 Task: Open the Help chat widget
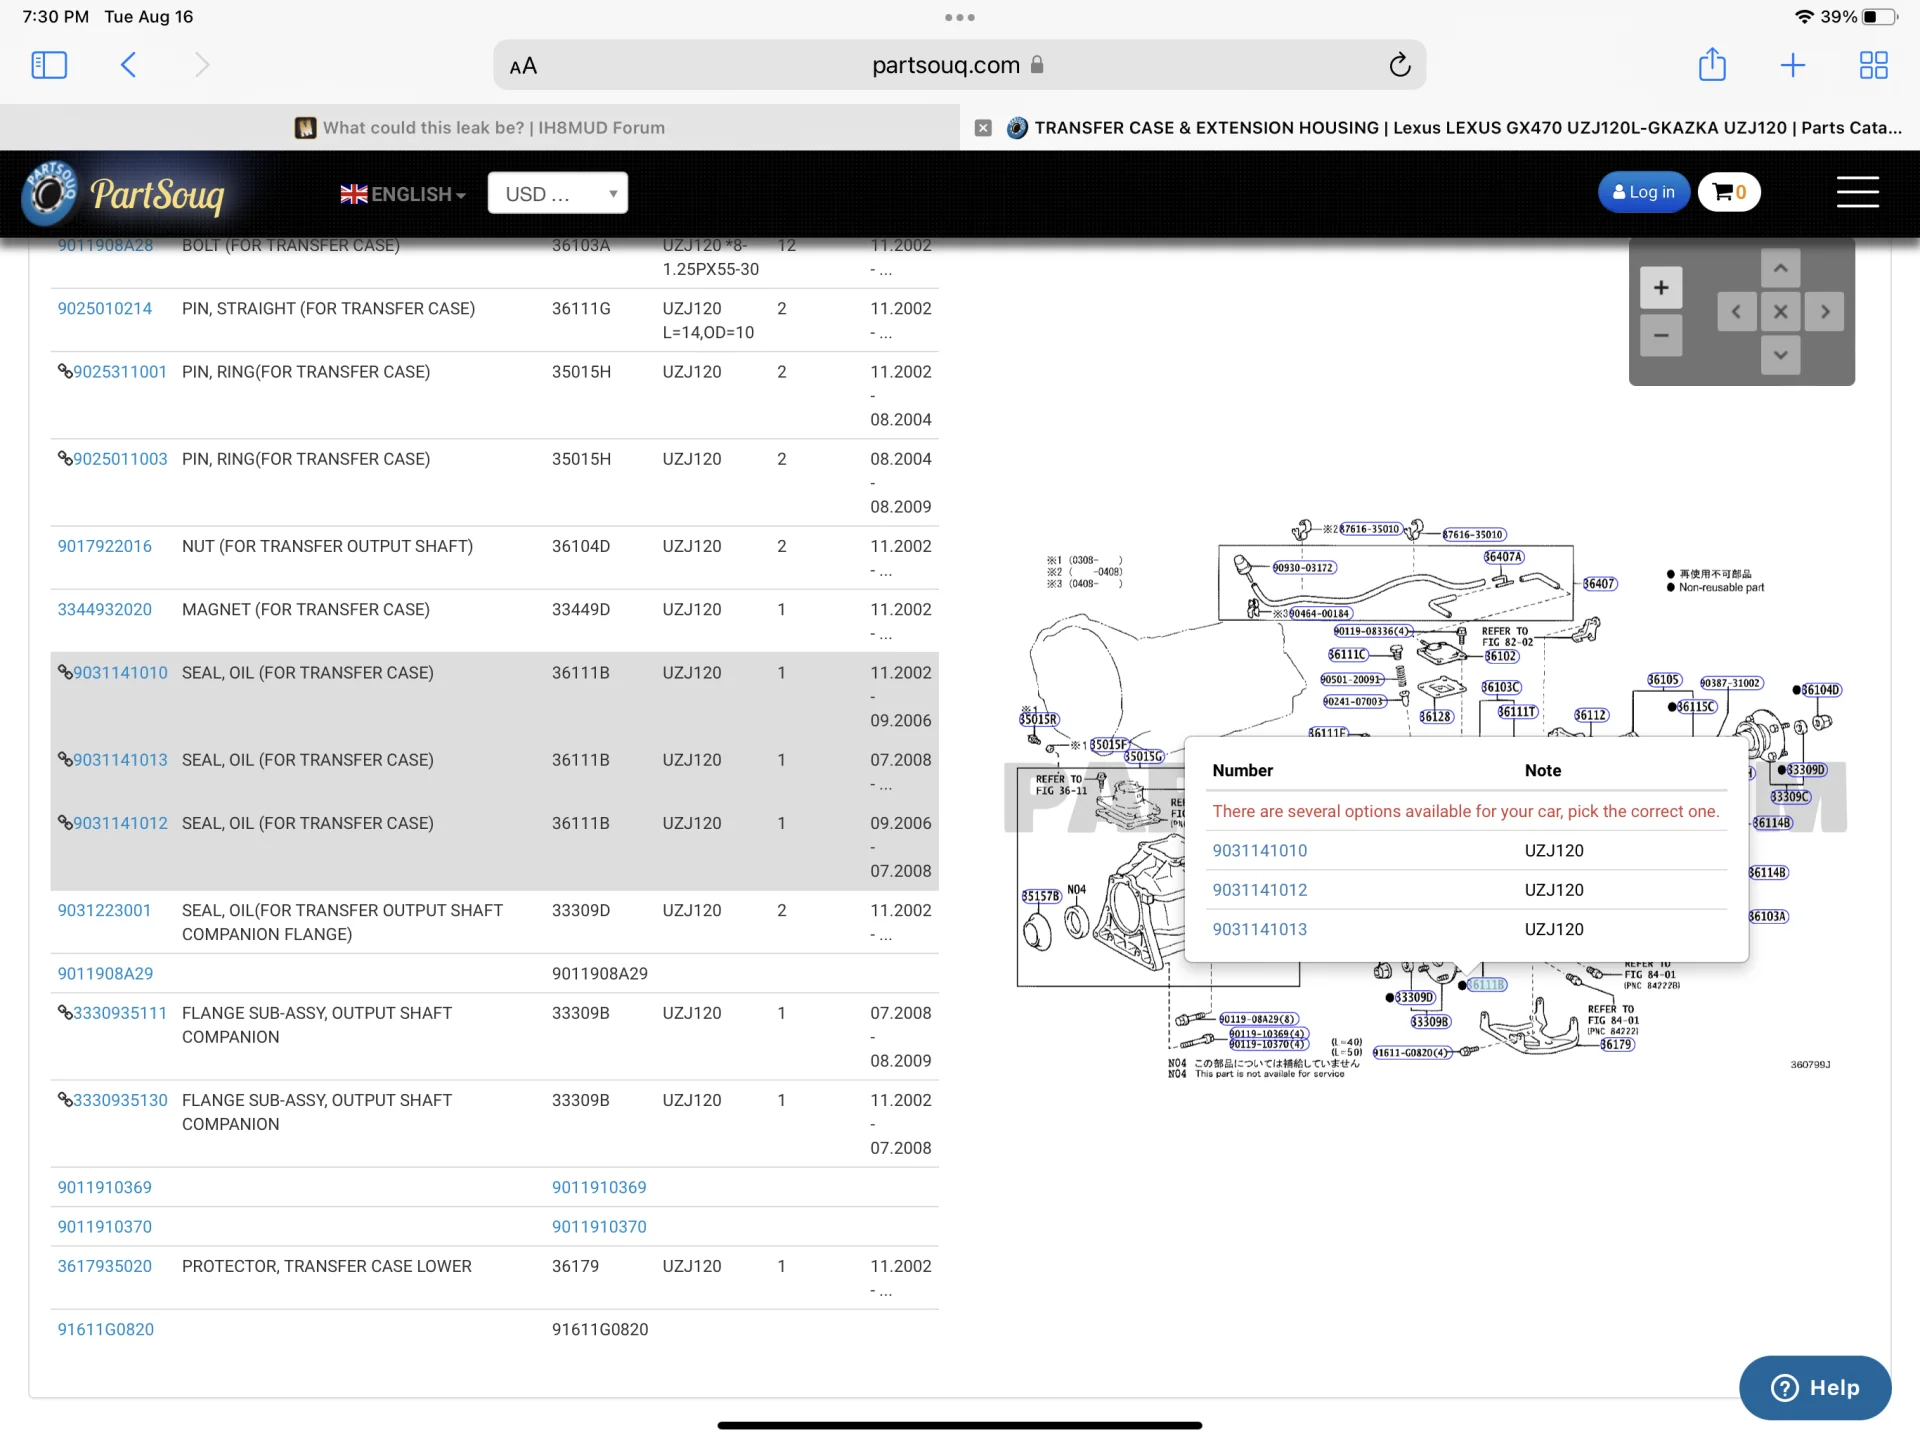point(1814,1388)
